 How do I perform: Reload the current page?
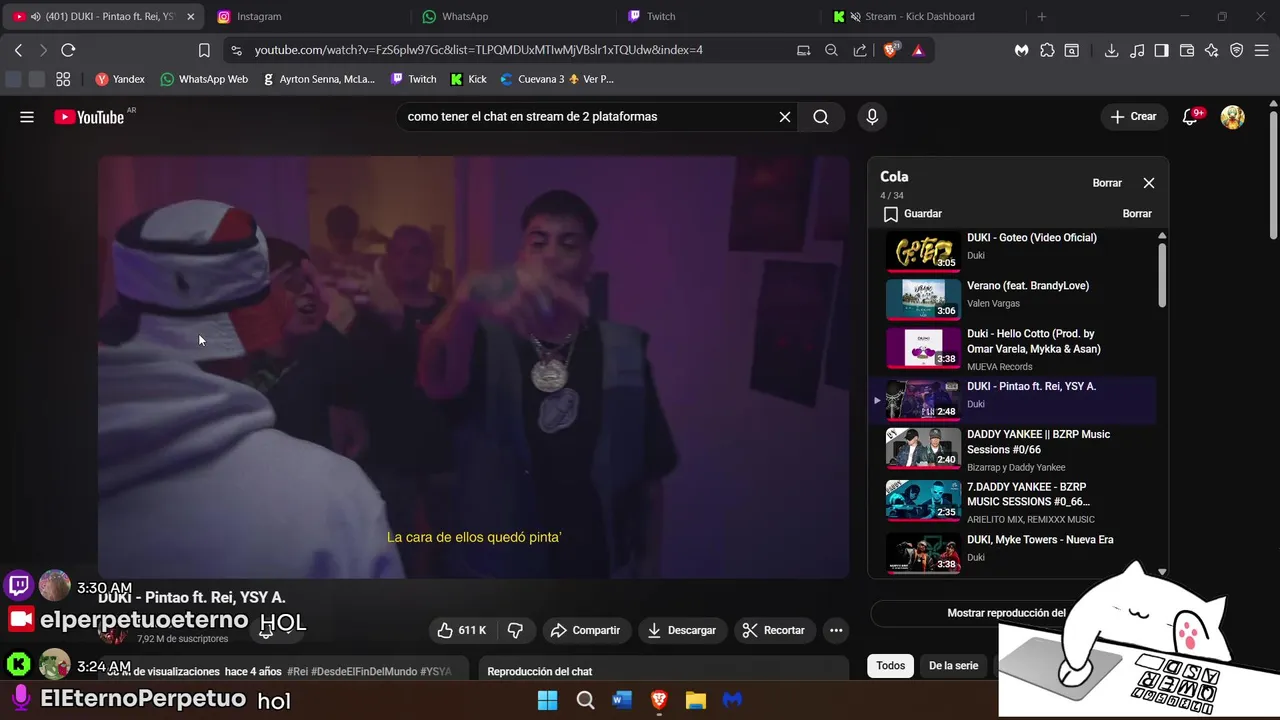[x=68, y=50]
